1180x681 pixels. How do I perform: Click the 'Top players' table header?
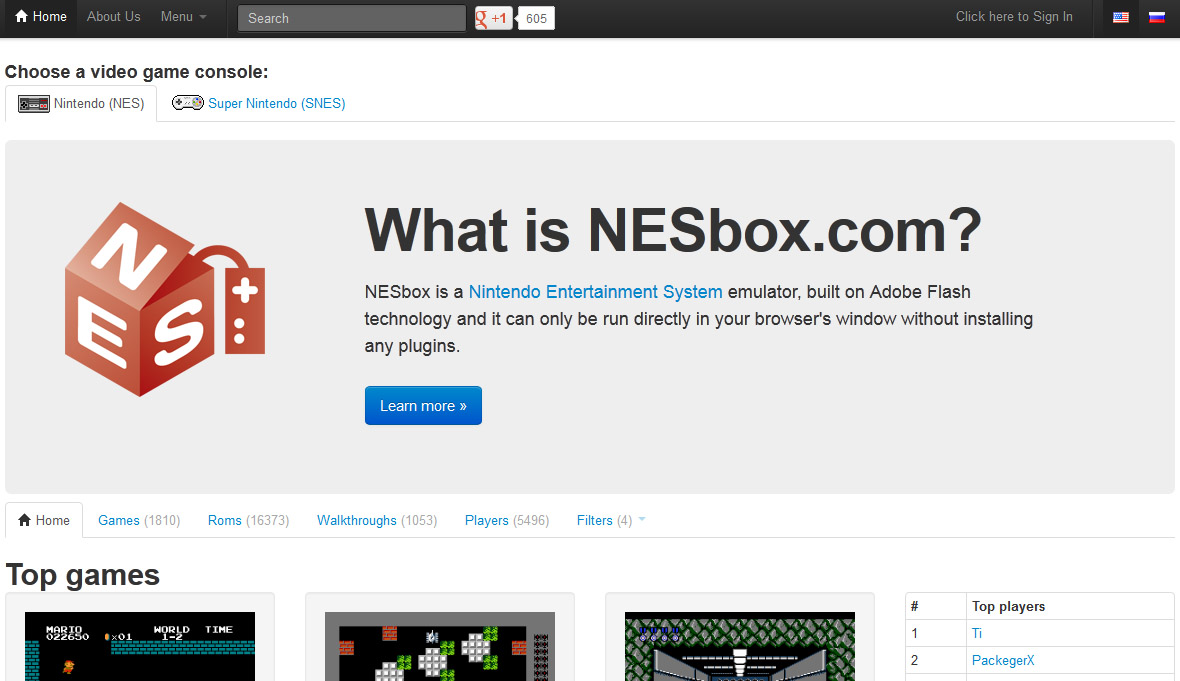[1008, 607]
